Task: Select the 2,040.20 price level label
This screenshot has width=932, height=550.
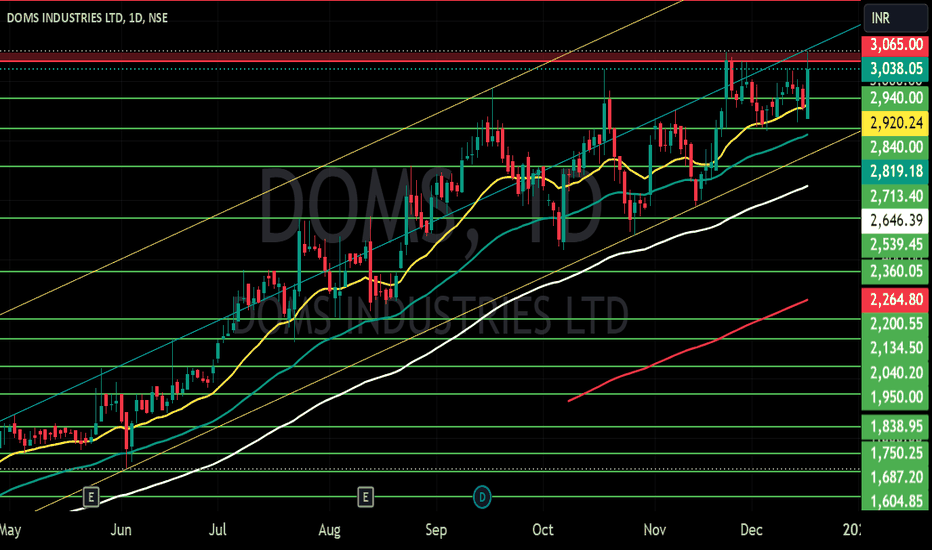Action: [895, 372]
